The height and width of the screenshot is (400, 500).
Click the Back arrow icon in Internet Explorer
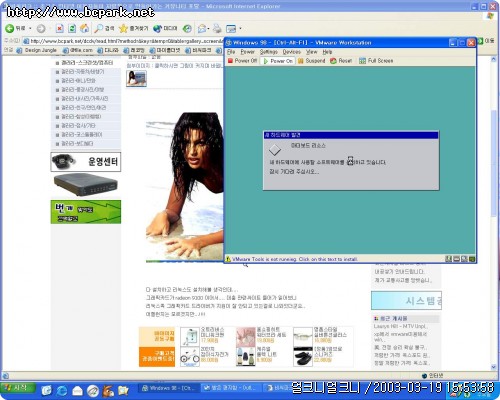tap(9, 29)
